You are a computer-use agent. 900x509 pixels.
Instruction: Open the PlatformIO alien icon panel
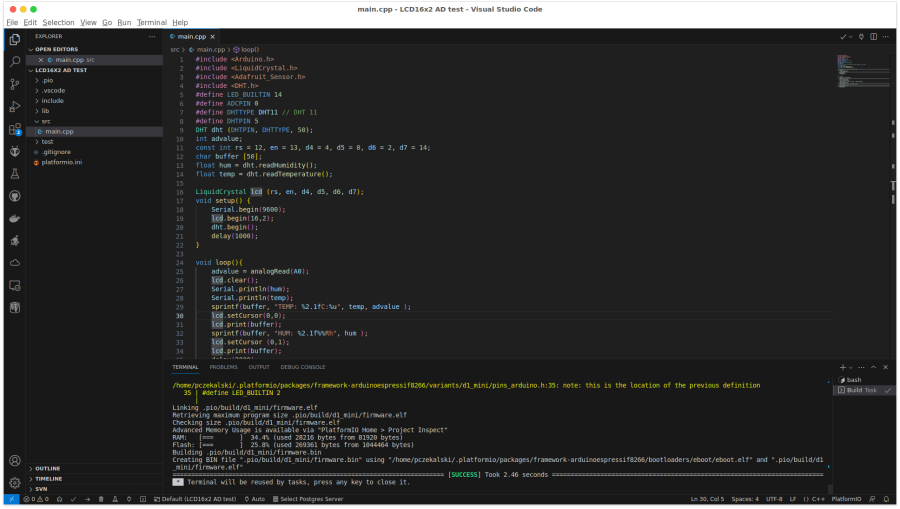[14, 152]
